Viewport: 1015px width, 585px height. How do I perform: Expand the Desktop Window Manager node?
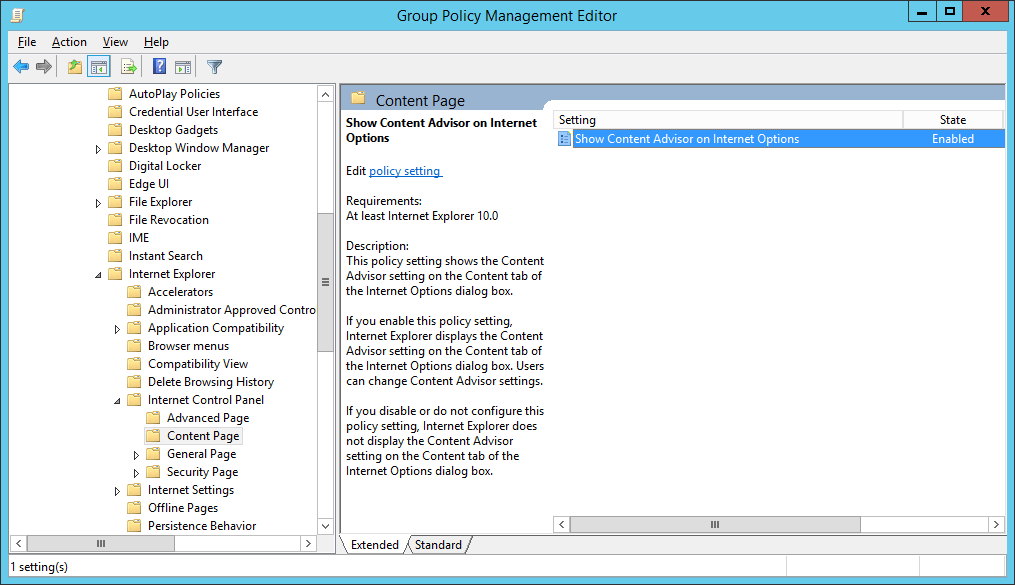(98, 149)
